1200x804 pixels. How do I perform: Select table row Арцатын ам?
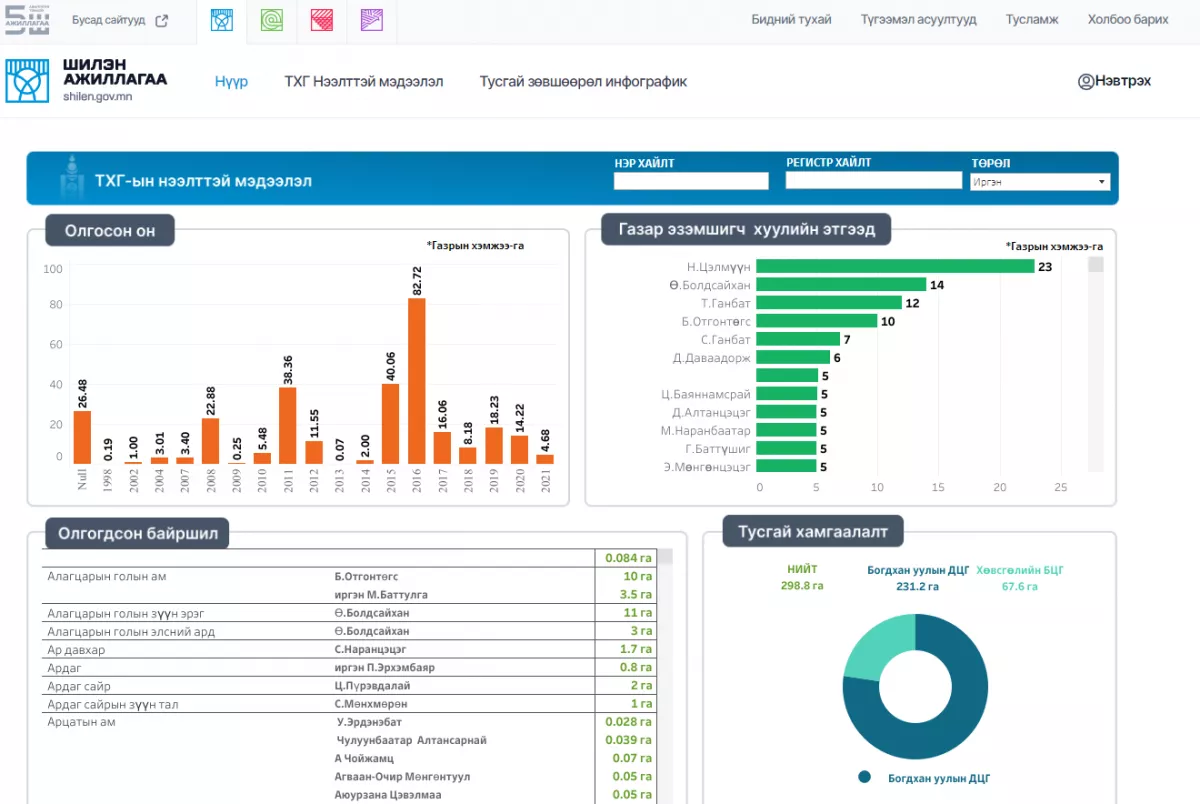coord(350,759)
